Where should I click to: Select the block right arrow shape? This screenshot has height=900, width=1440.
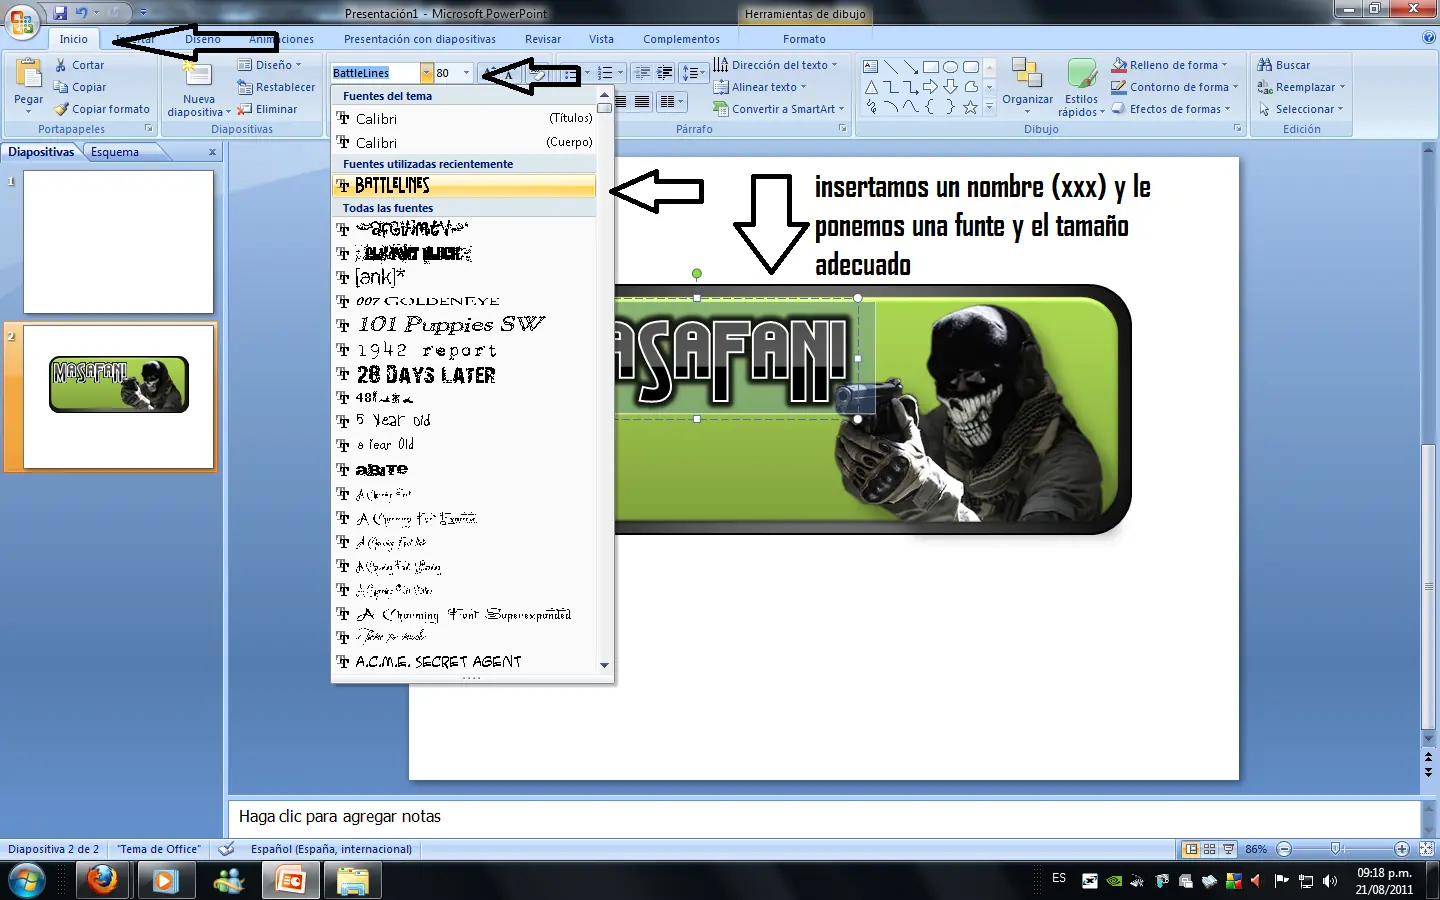click(x=930, y=87)
